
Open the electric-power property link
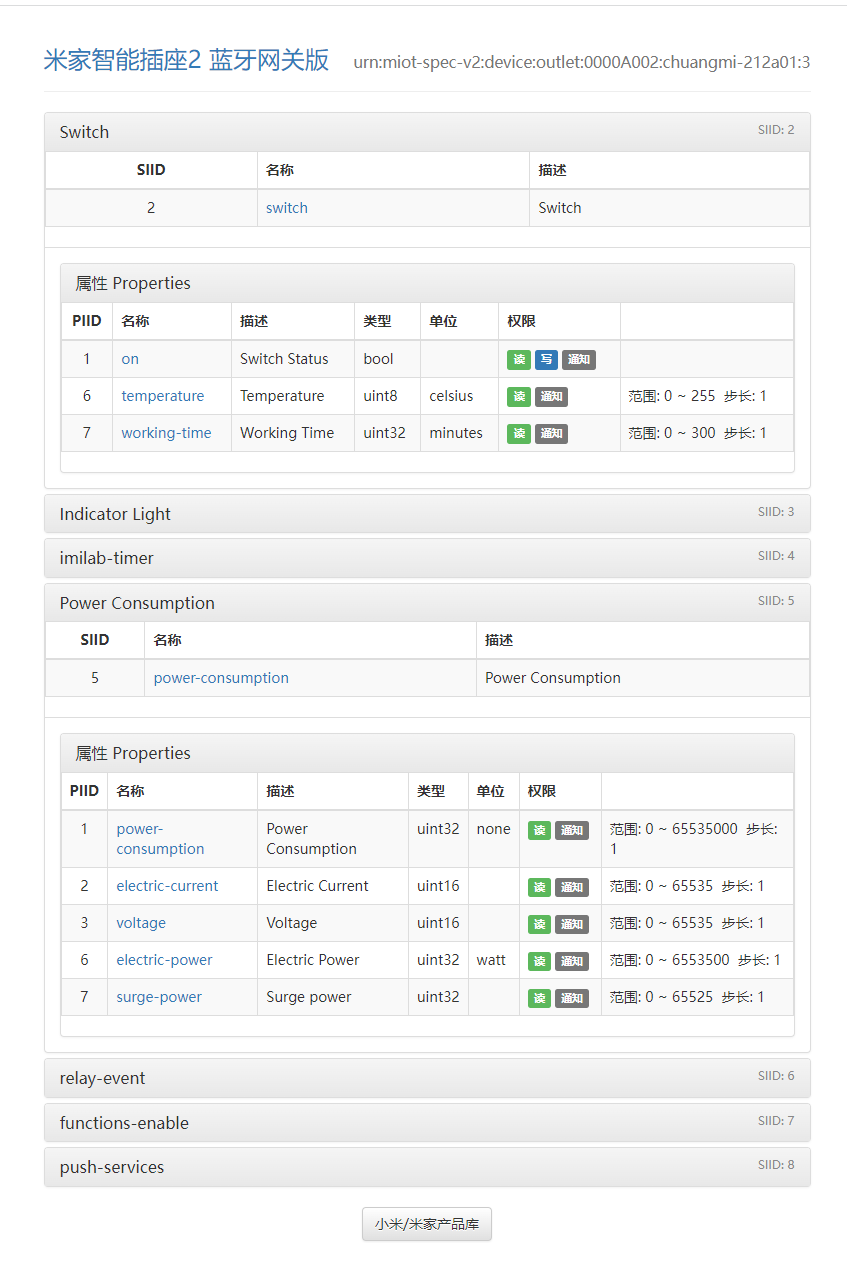(164, 960)
